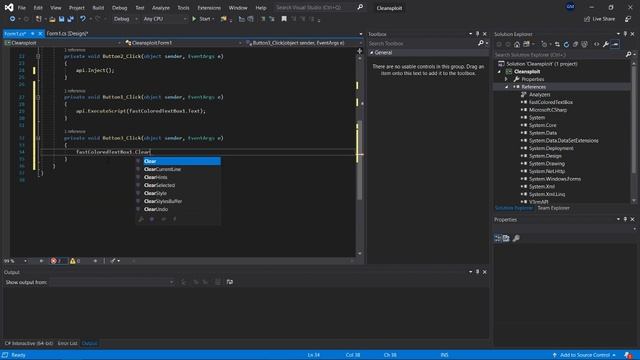Viewport: 640px width, 360px height.
Task: Click the Categorized icon in Properties panel
Action: [x=498, y=238]
